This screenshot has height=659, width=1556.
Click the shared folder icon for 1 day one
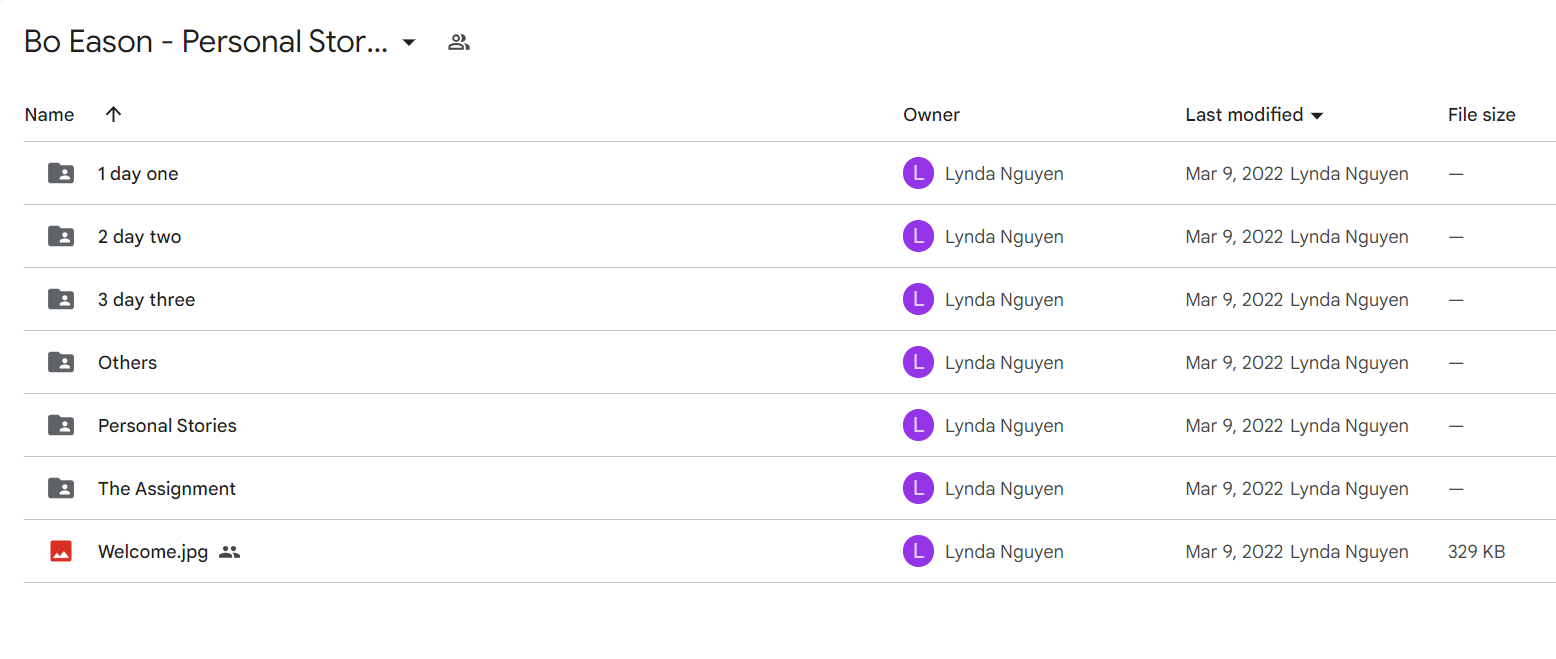61,173
